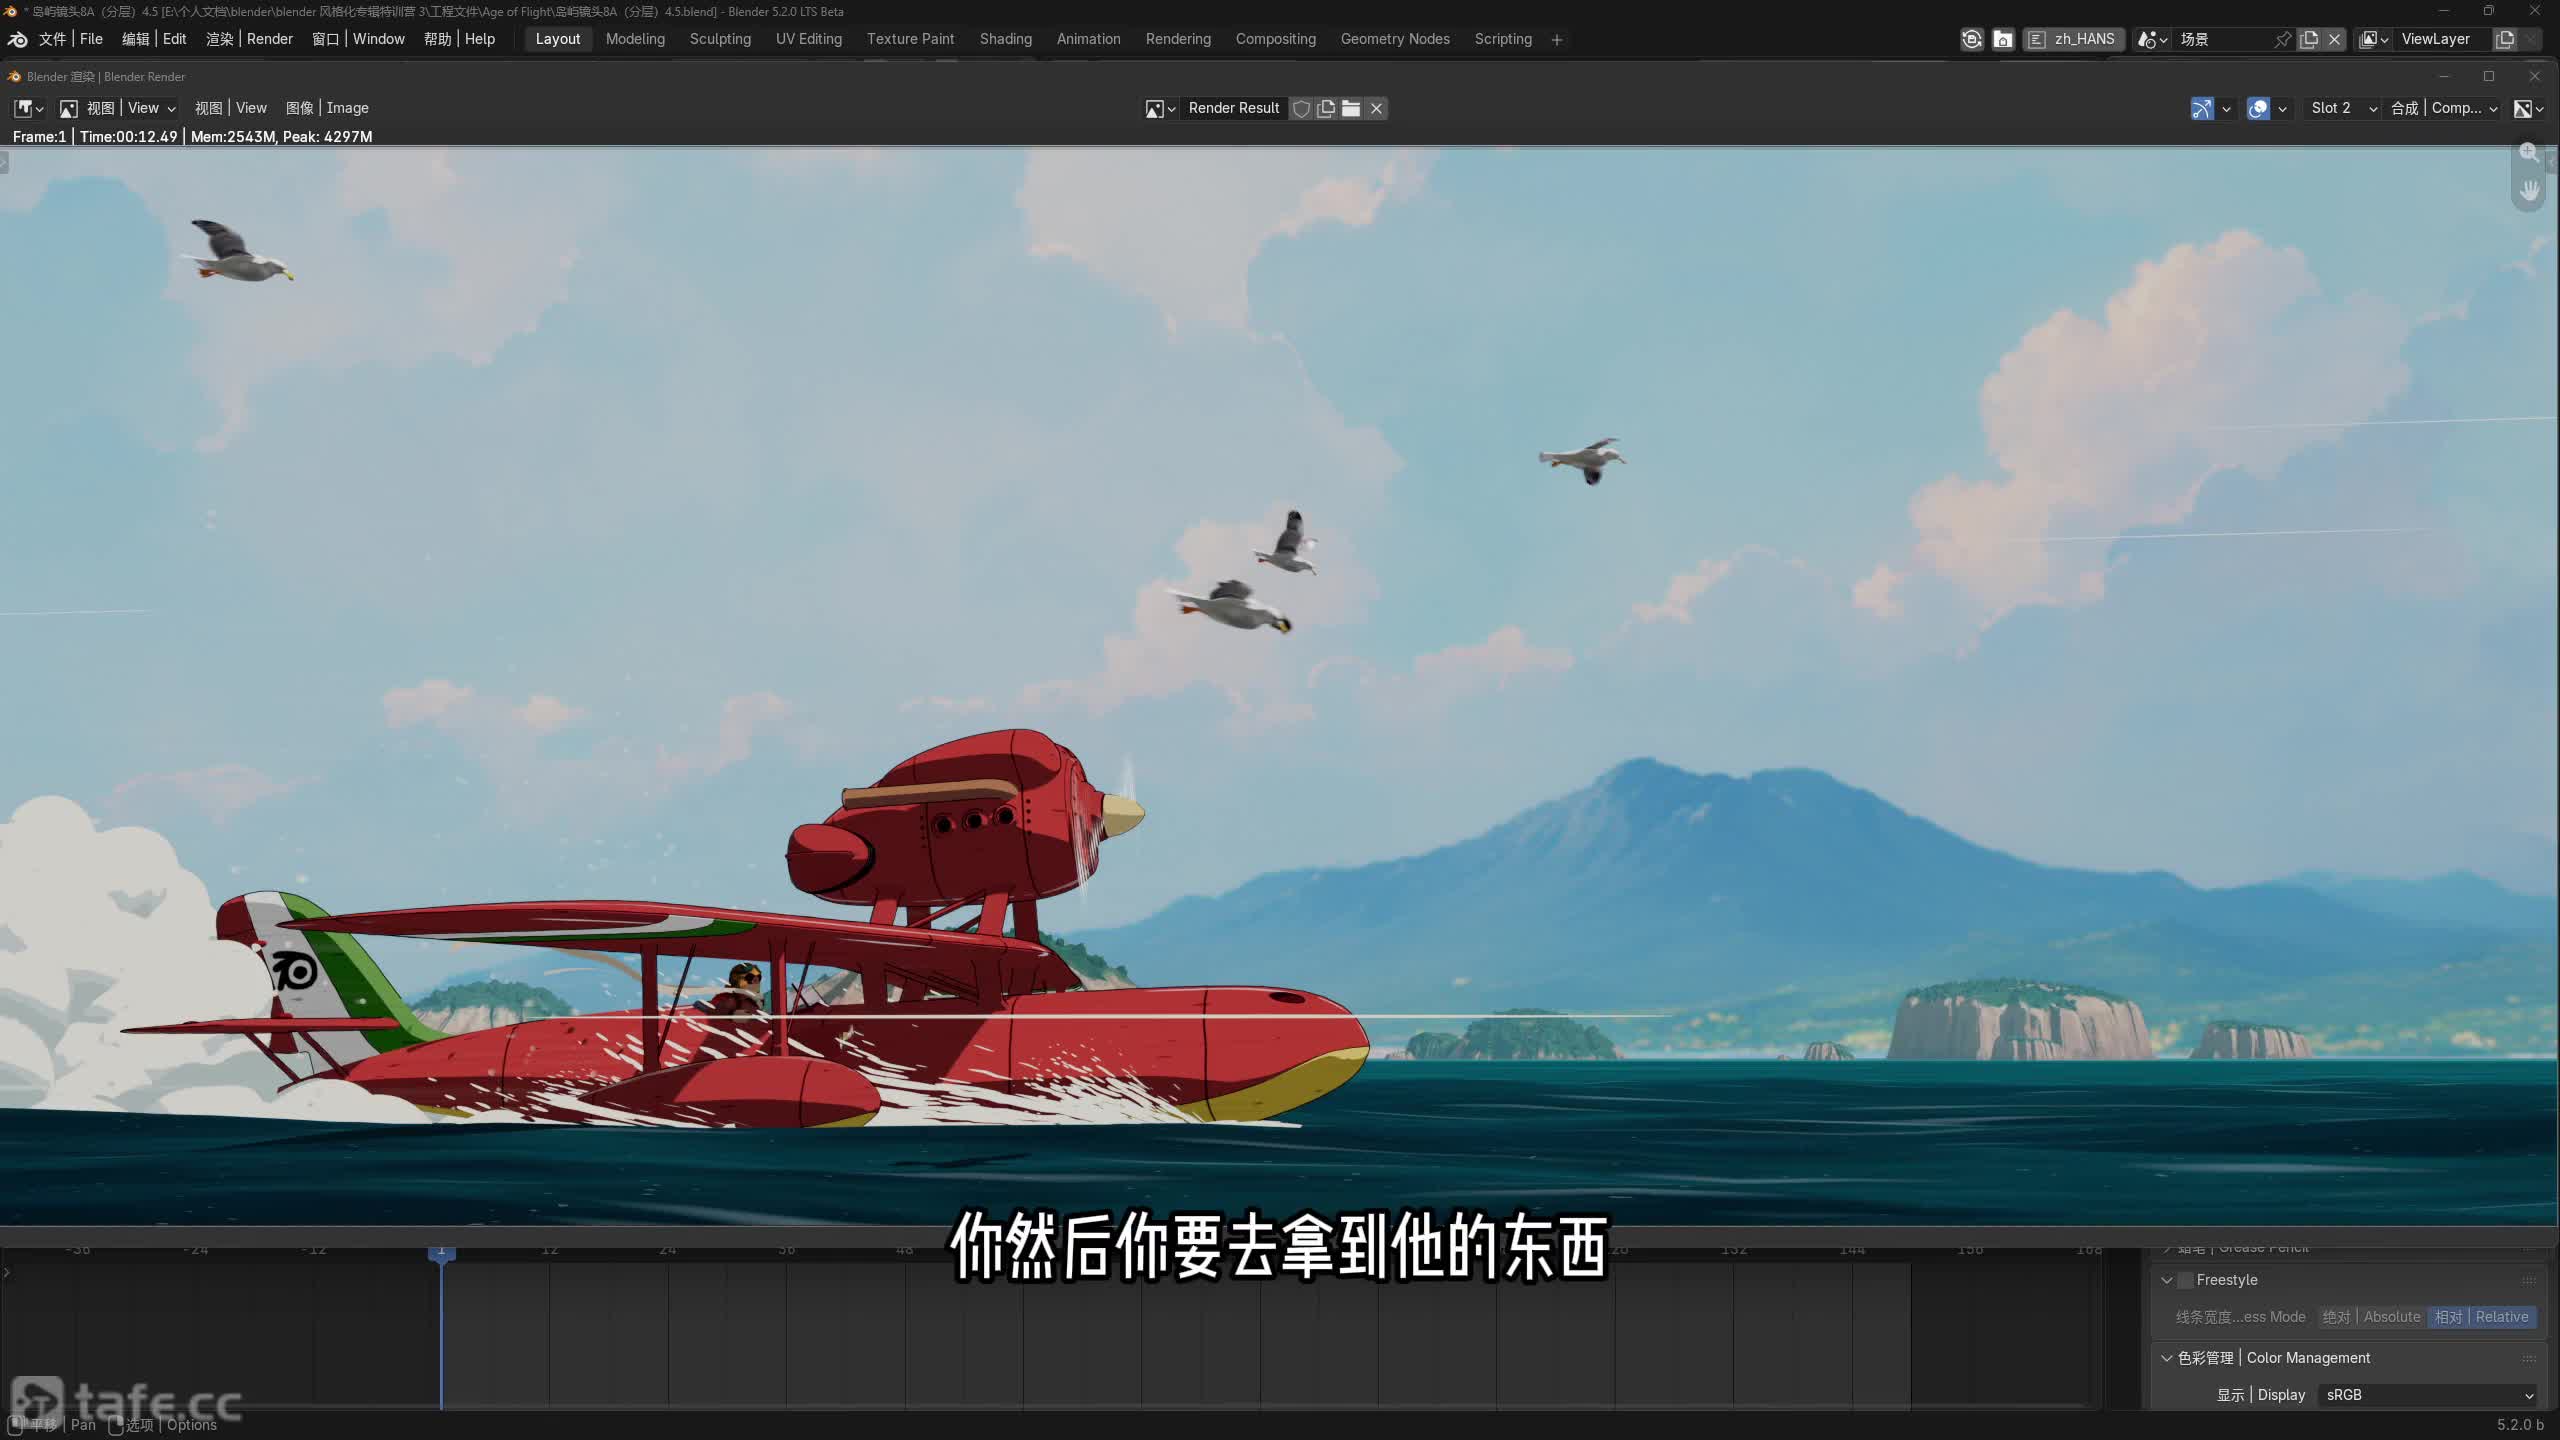Screen dimensions: 2560x1440
Task: Open the Blender logo application menu
Action: [x=18, y=39]
